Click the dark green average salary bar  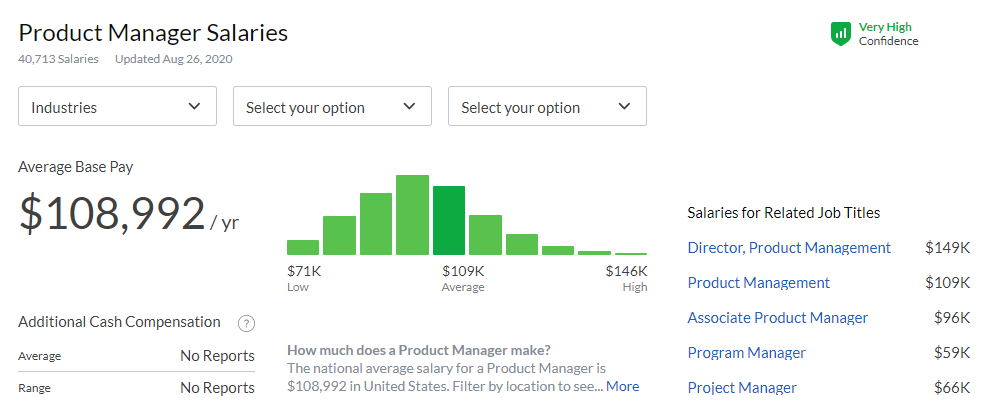pyautogui.click(x=449, y=221)
